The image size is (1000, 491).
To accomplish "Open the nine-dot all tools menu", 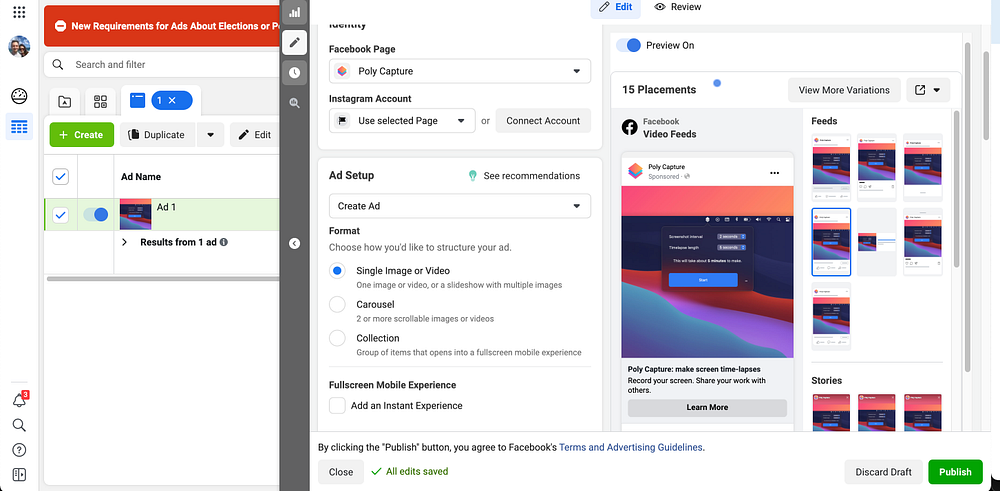I will [19, 12].
